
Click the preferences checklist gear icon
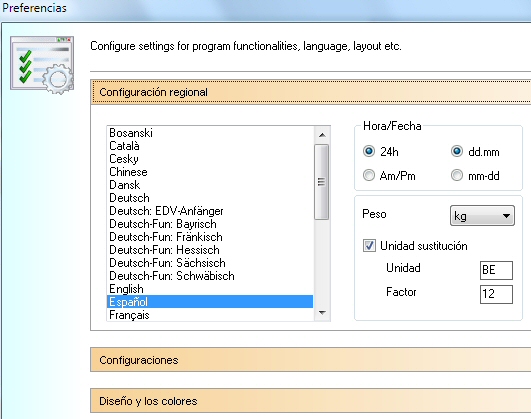[42, 65]
